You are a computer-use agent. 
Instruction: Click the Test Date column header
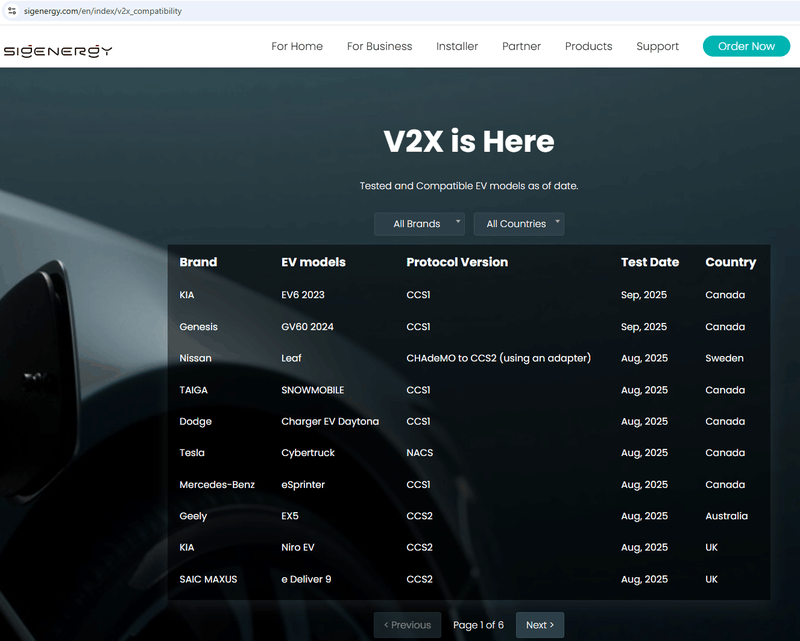coord(650,262)
